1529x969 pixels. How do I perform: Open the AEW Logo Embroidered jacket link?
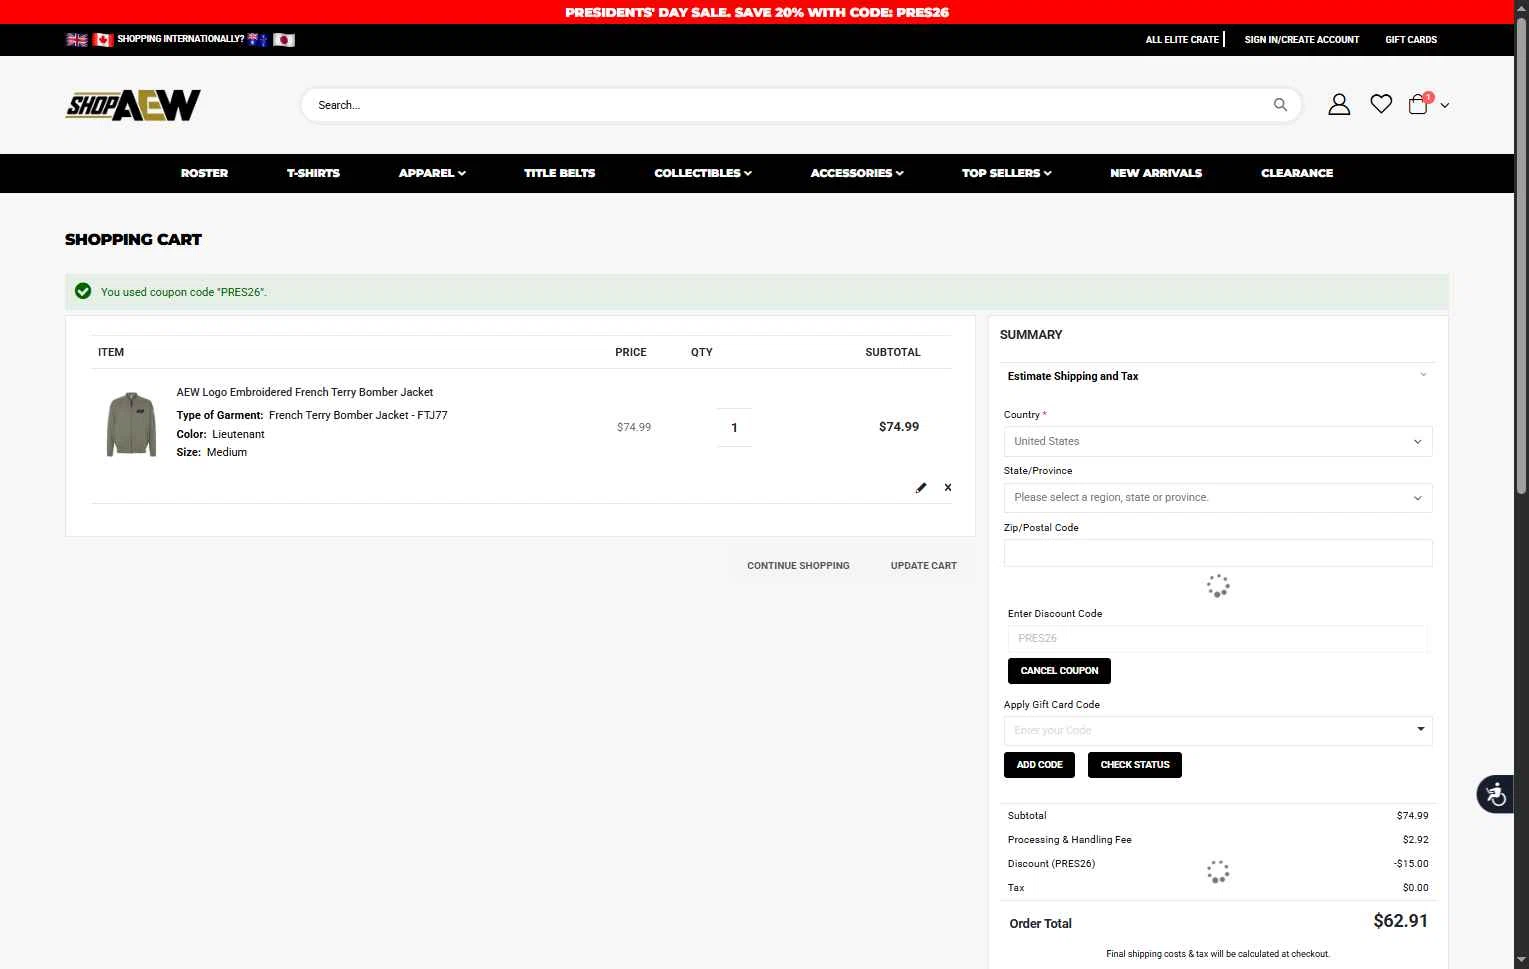click(x=305, y=392)
